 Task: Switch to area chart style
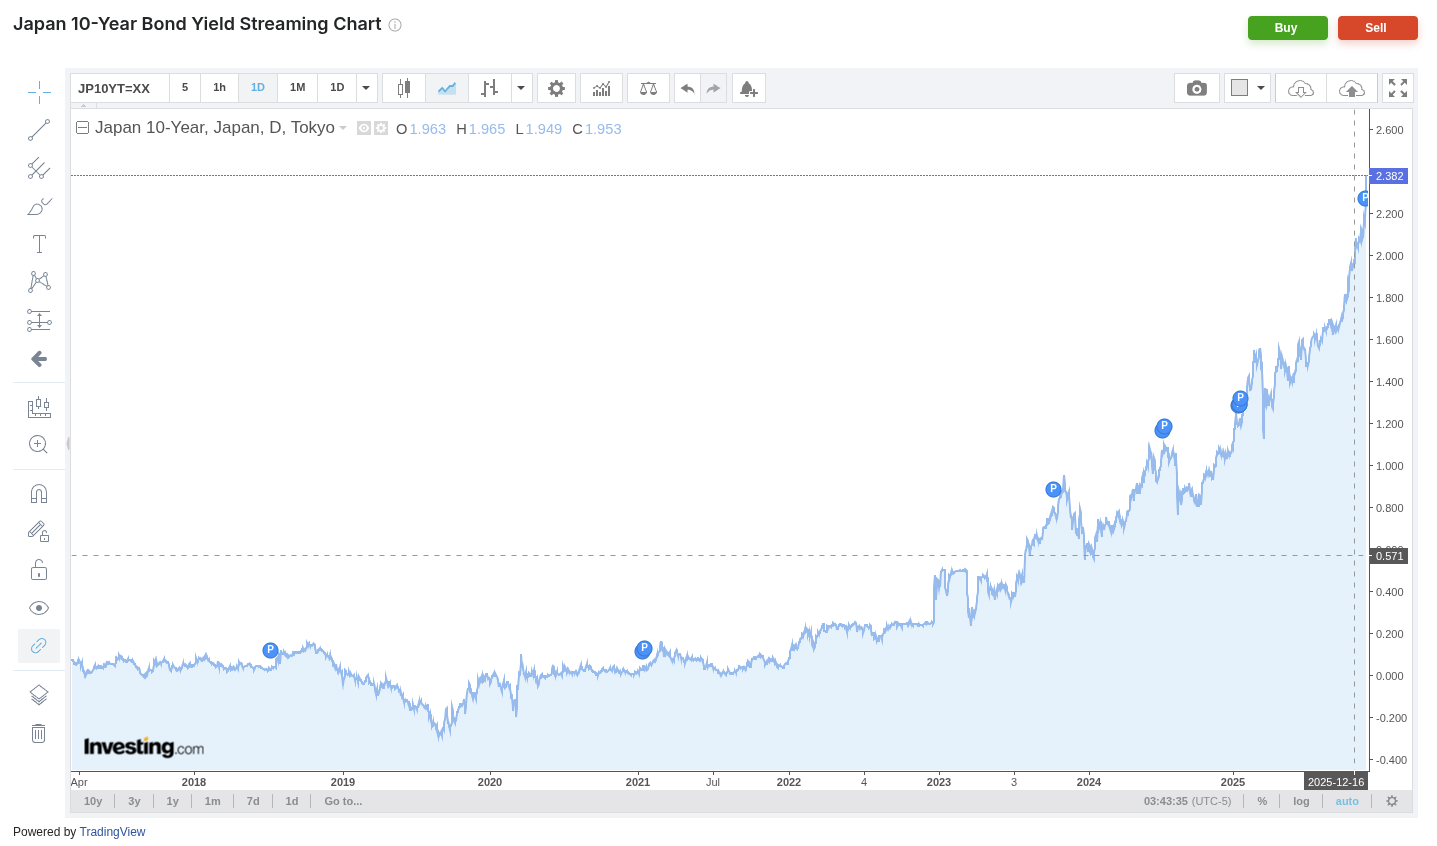447,88
